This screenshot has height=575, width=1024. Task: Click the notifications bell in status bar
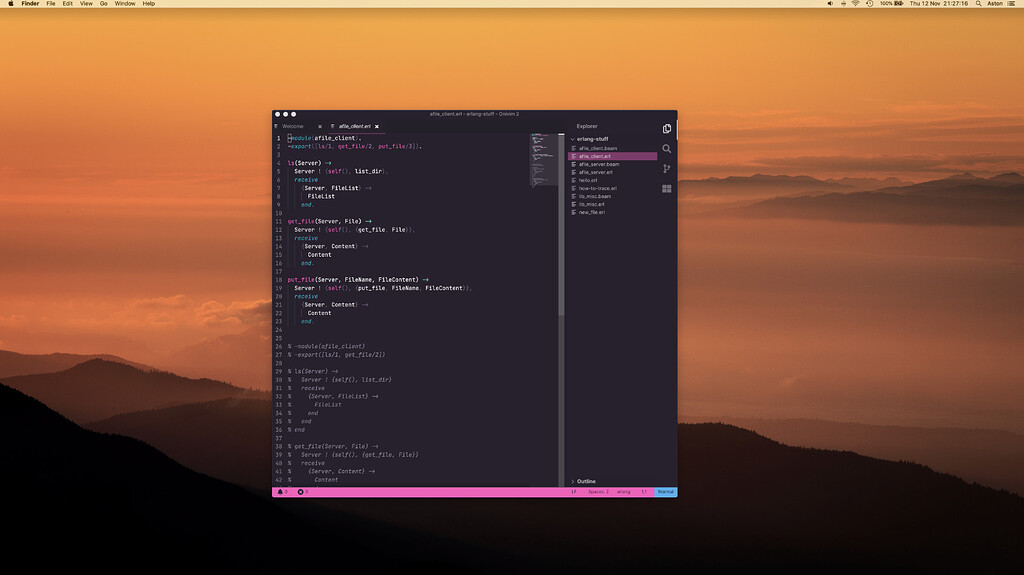pyautogui.click(x=280, y=492)
